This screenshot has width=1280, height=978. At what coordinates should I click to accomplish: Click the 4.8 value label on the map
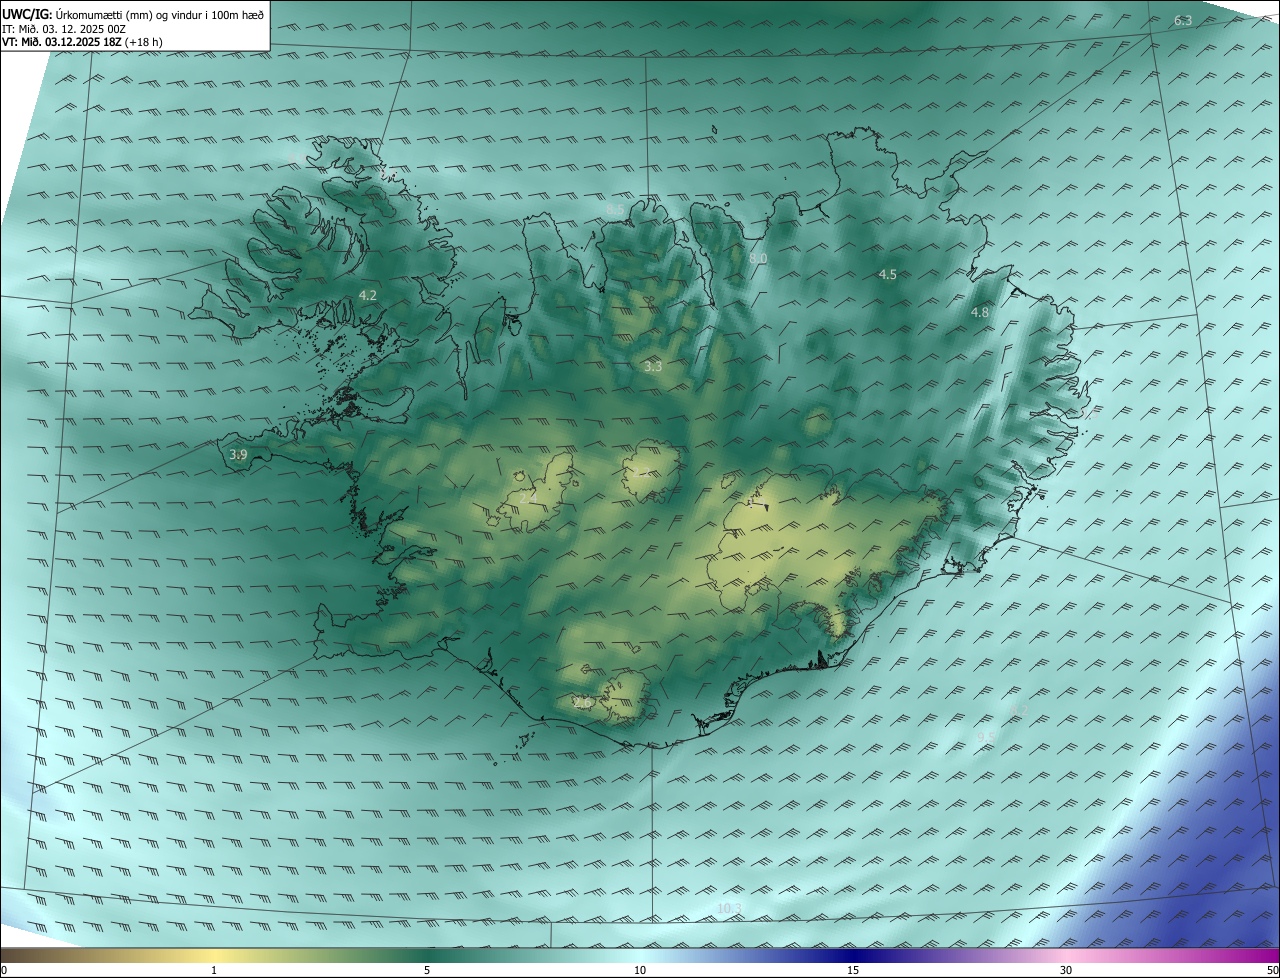tap(980, 313)
